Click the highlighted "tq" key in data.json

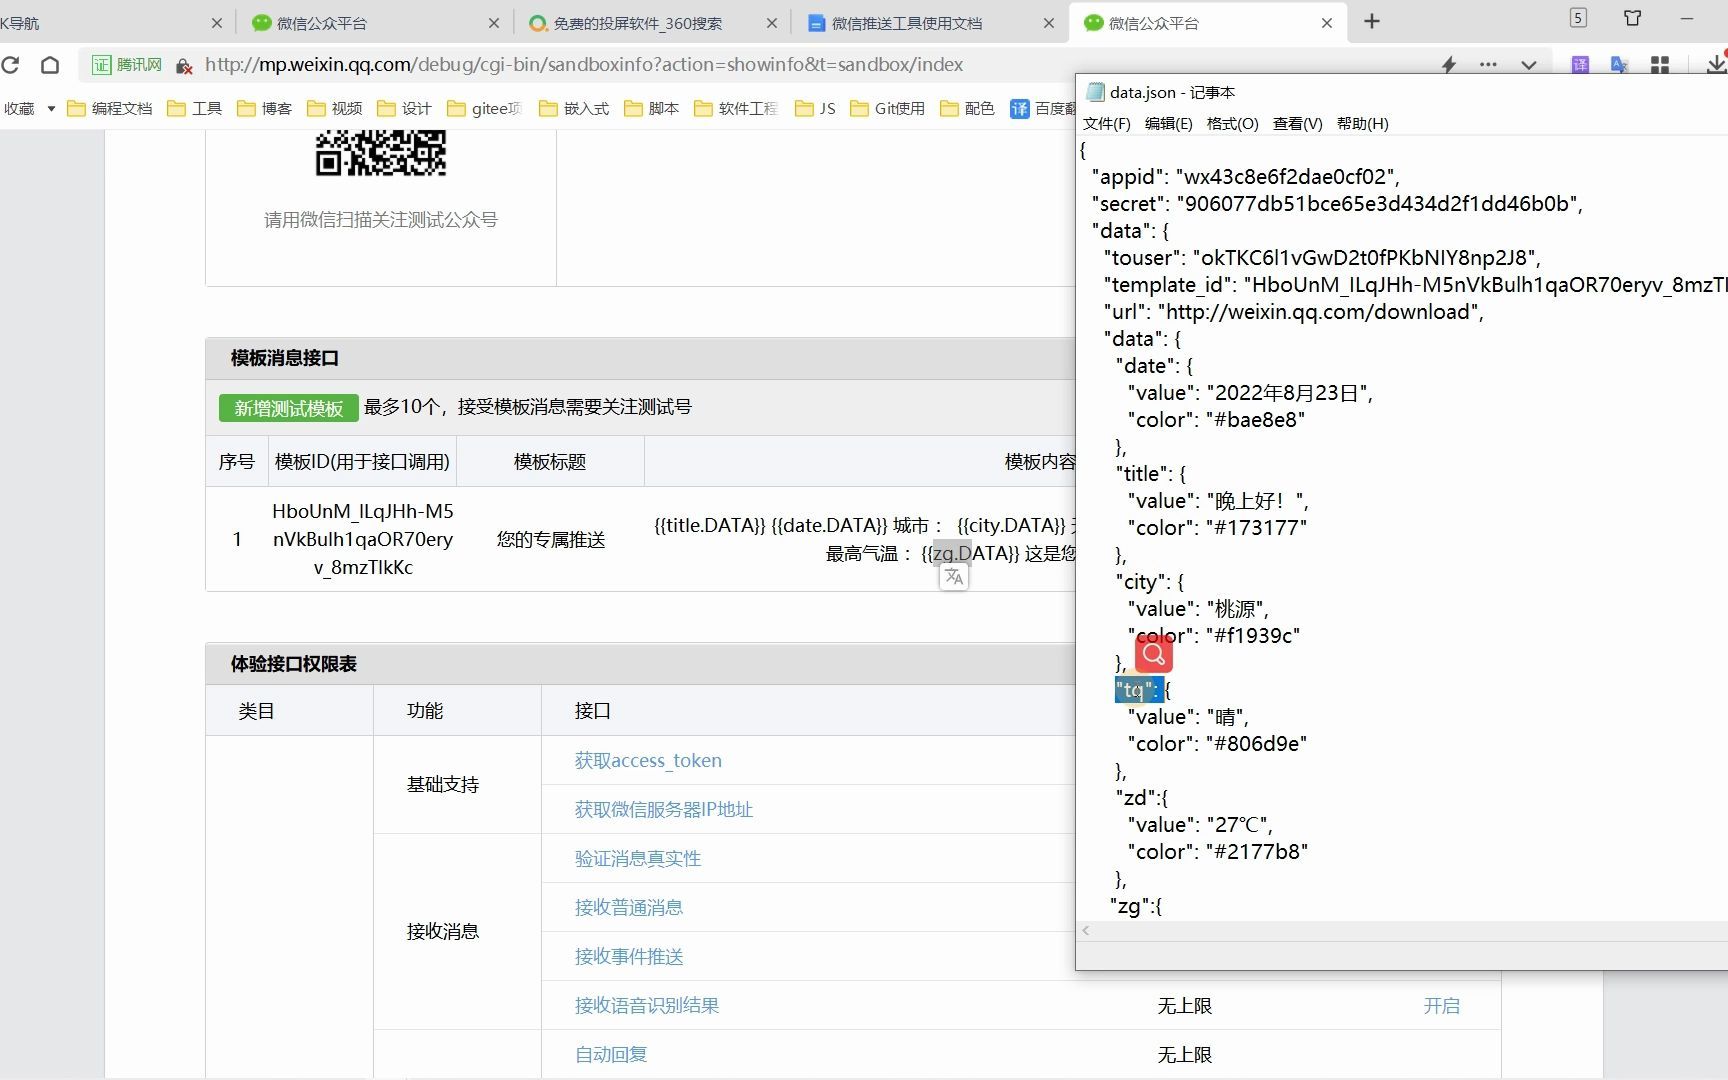click(x=1138, y=690)
